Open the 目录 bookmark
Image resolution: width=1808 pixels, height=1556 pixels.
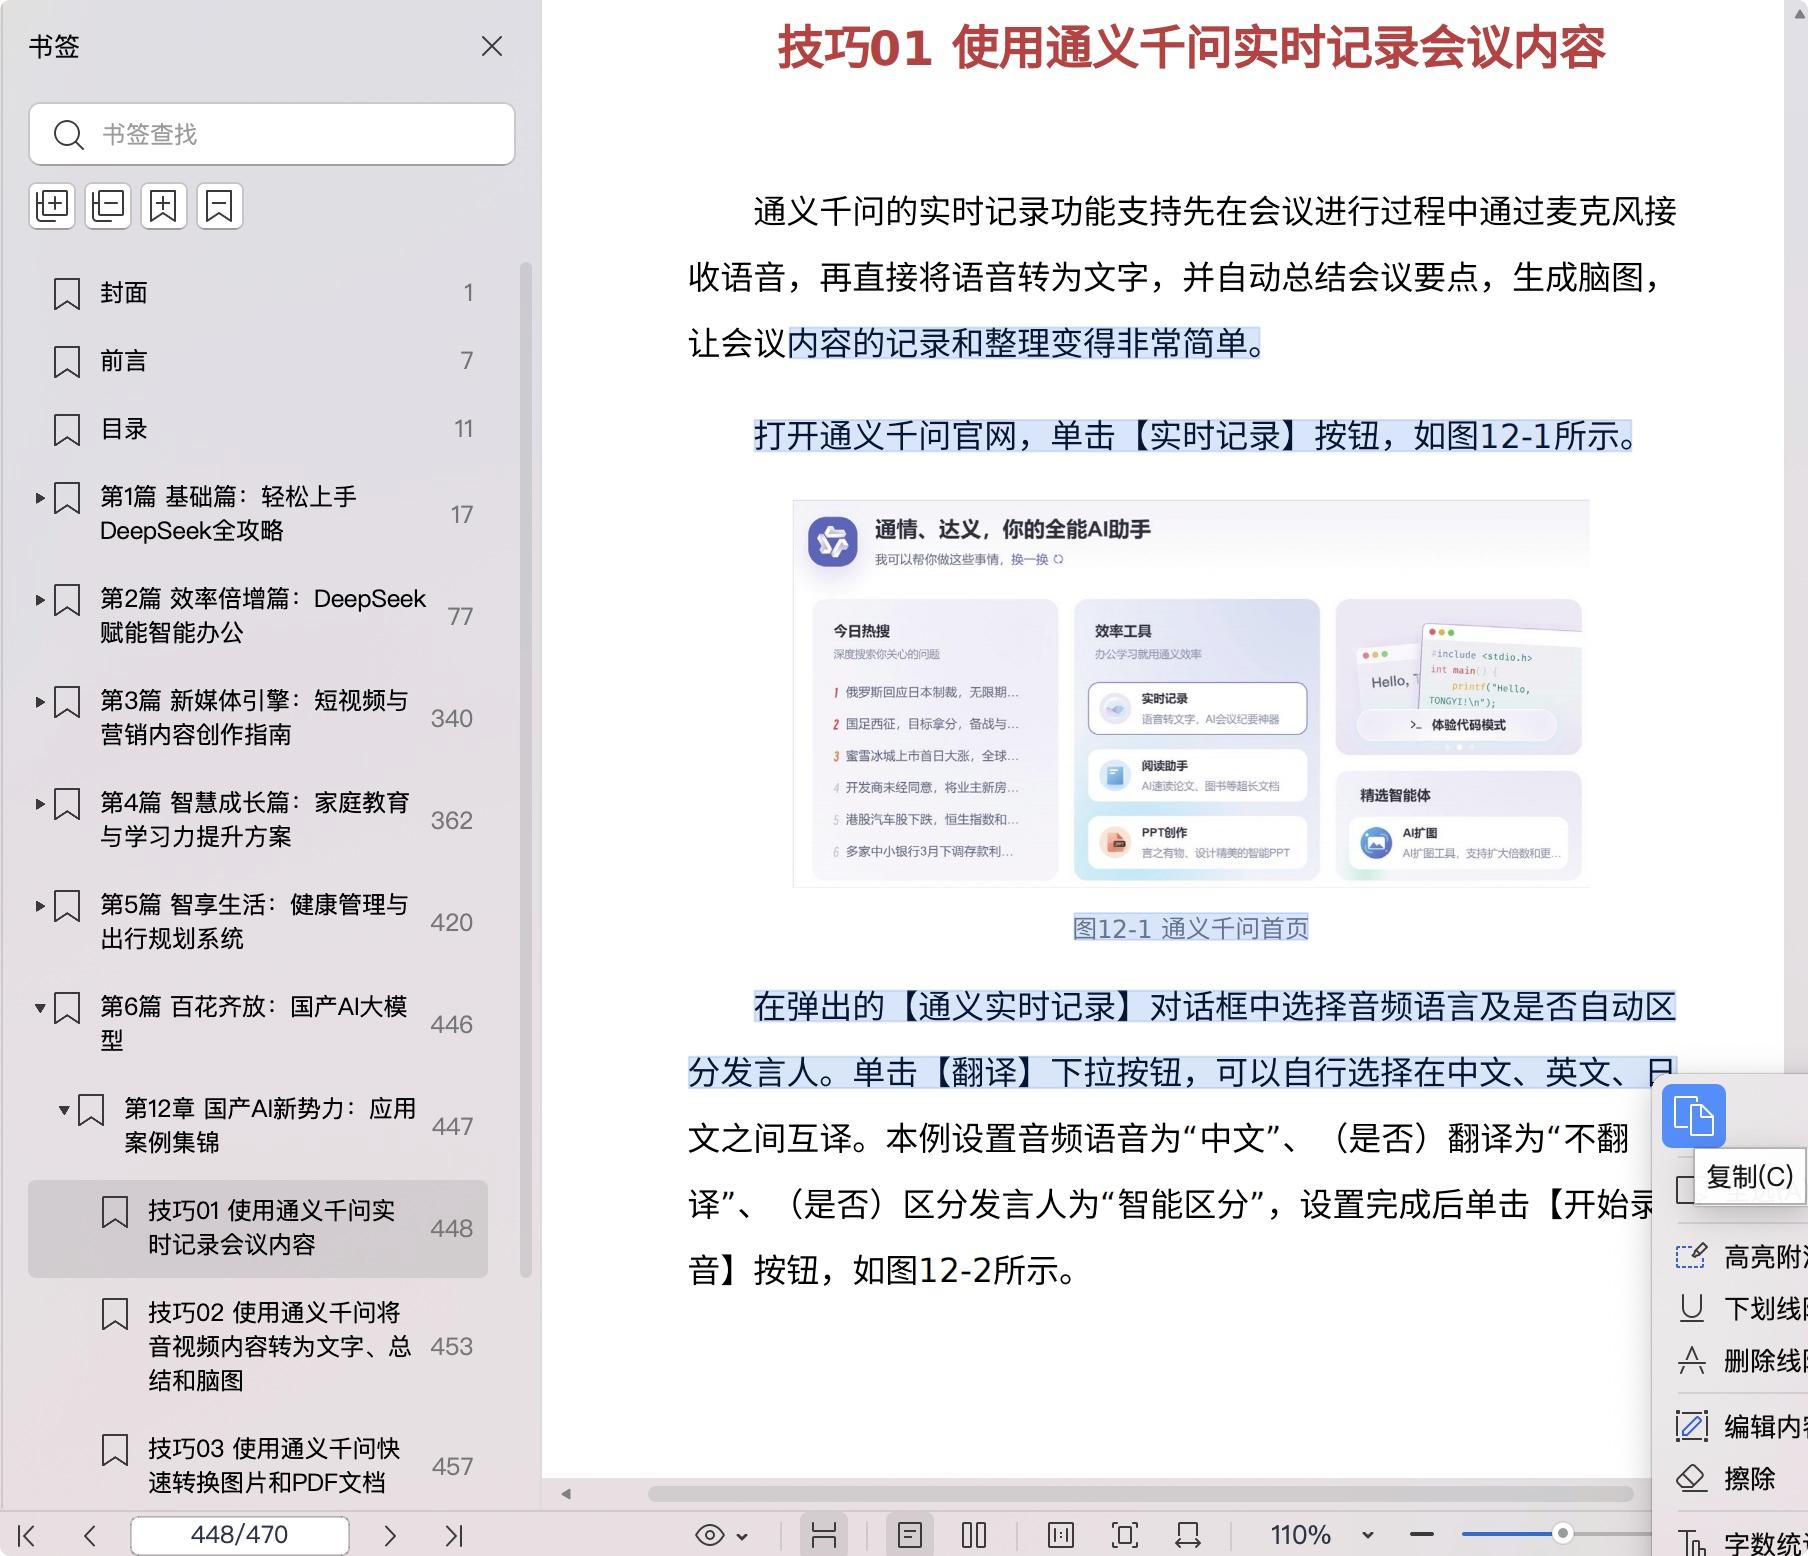pyautogui.click(x=258, y=429)
